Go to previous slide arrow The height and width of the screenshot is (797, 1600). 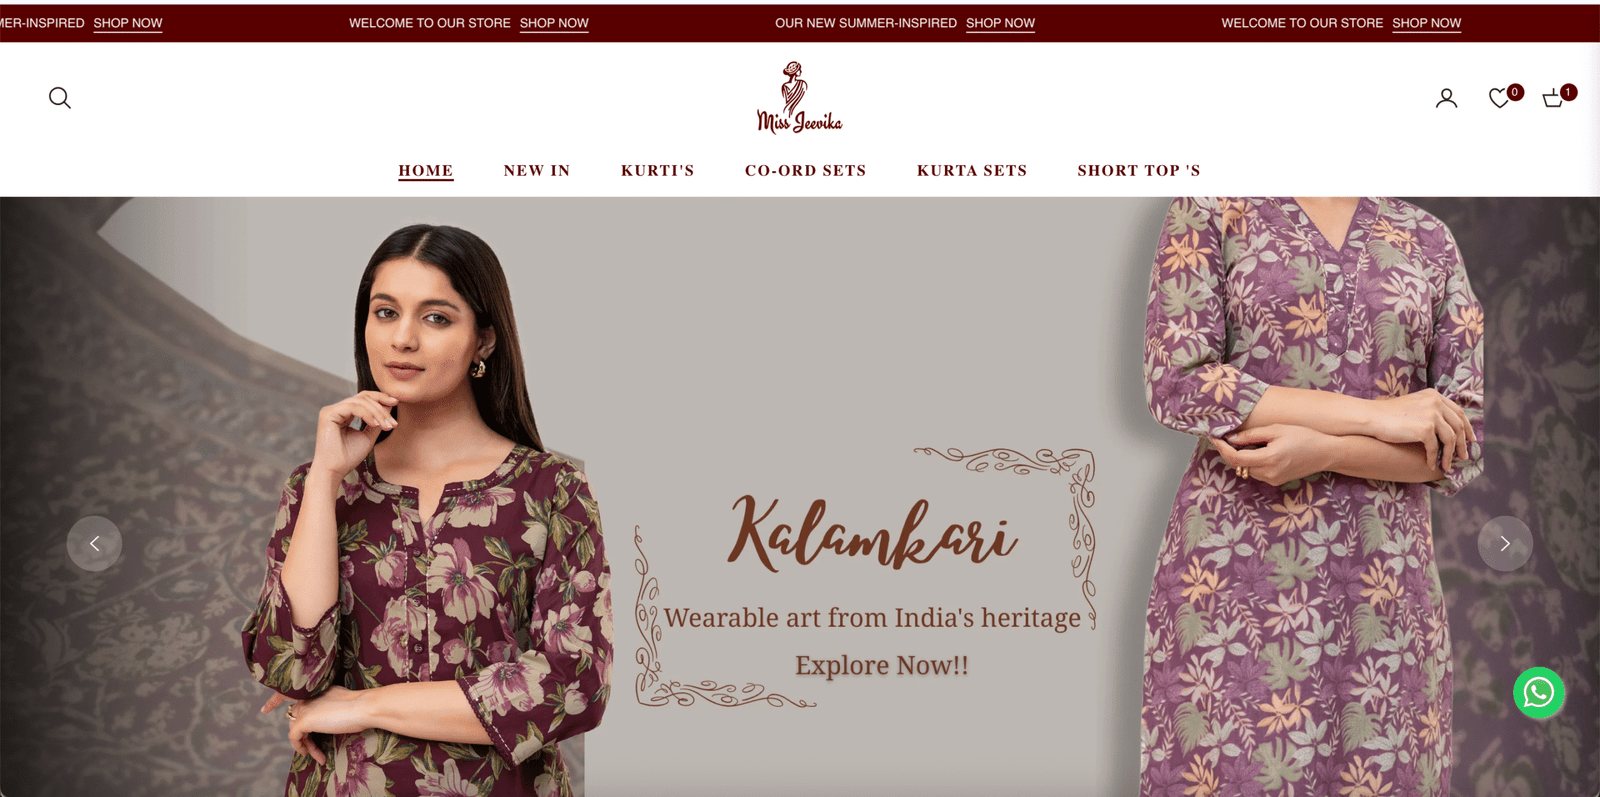(x=94, y=544)
